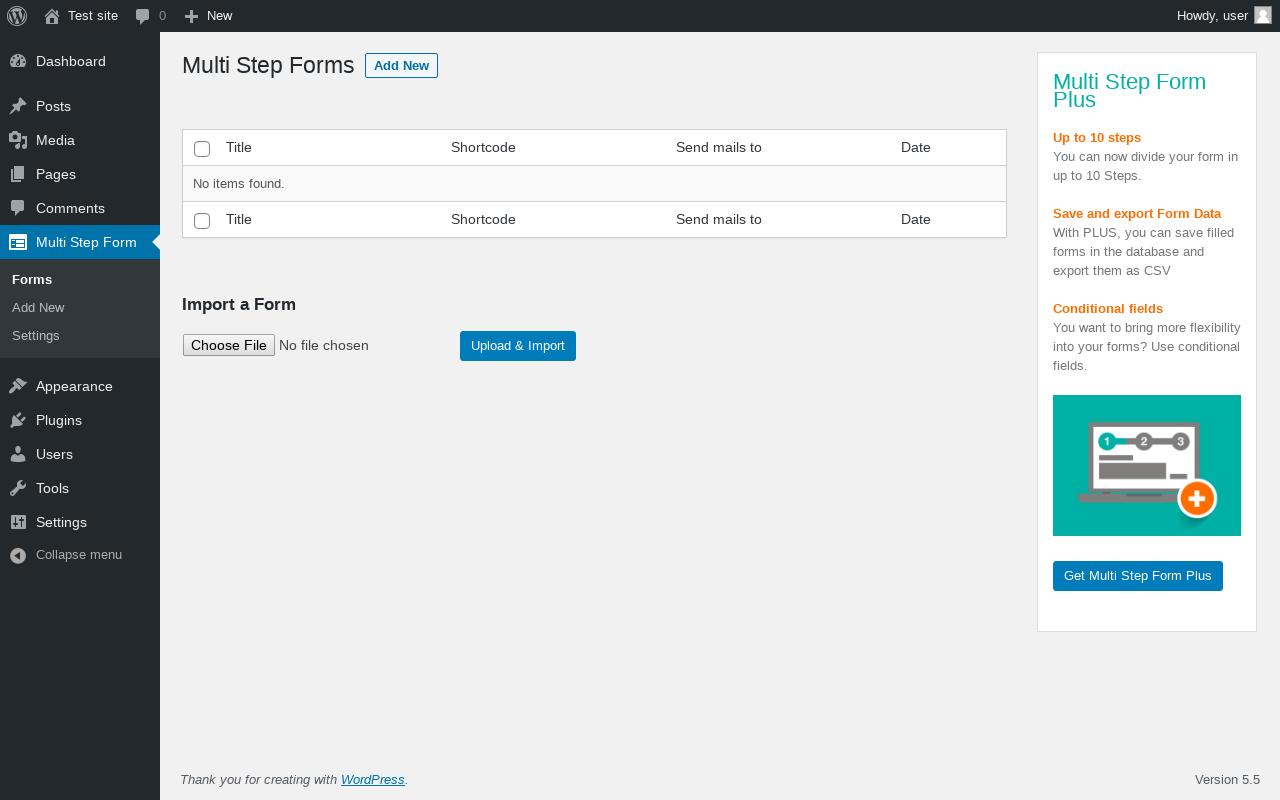Check the select-all checkbox in table header
This screenshot has width=1280, height=800.
coord(202,149)
